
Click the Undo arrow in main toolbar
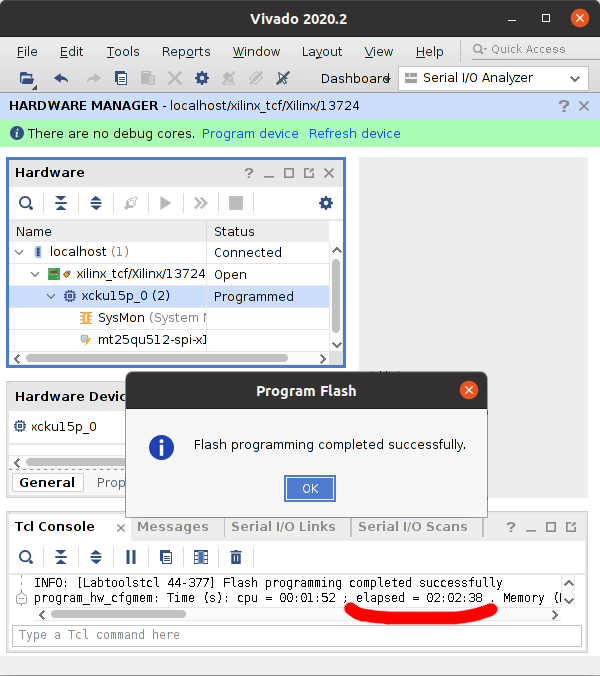[x=61, y=78]
